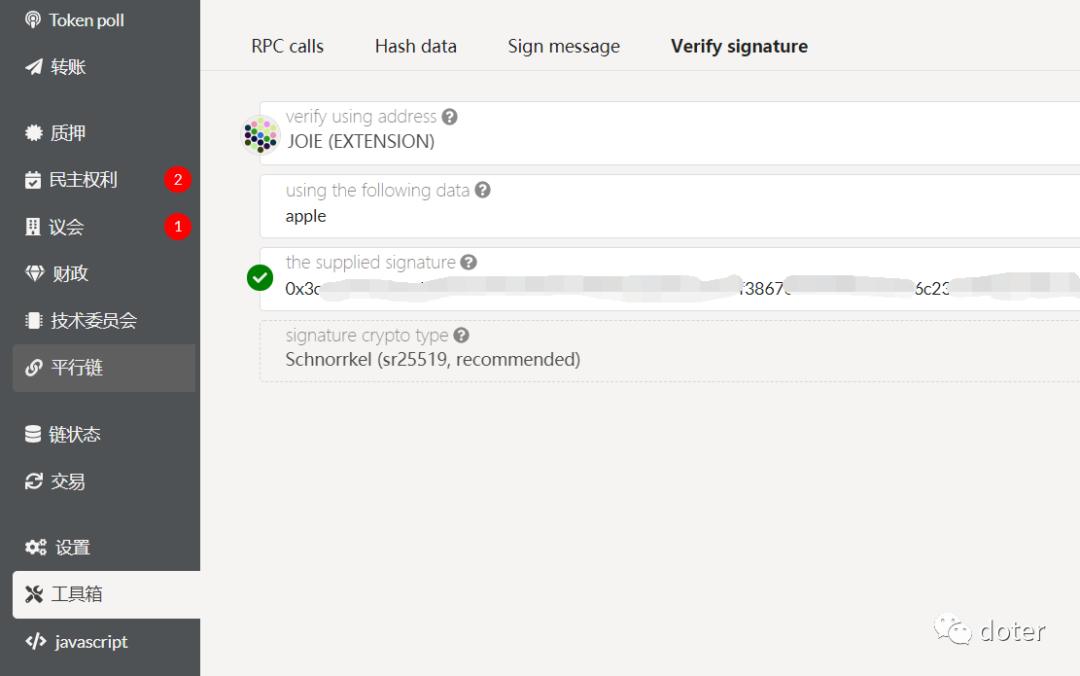Click the Token poll sidebar icon
This screenshot has width=1080, height=676.
[34, 20]
